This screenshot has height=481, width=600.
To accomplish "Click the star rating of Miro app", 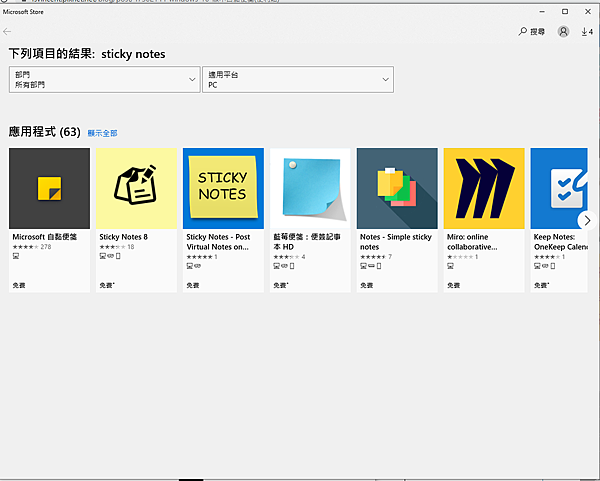I will 460,257.
